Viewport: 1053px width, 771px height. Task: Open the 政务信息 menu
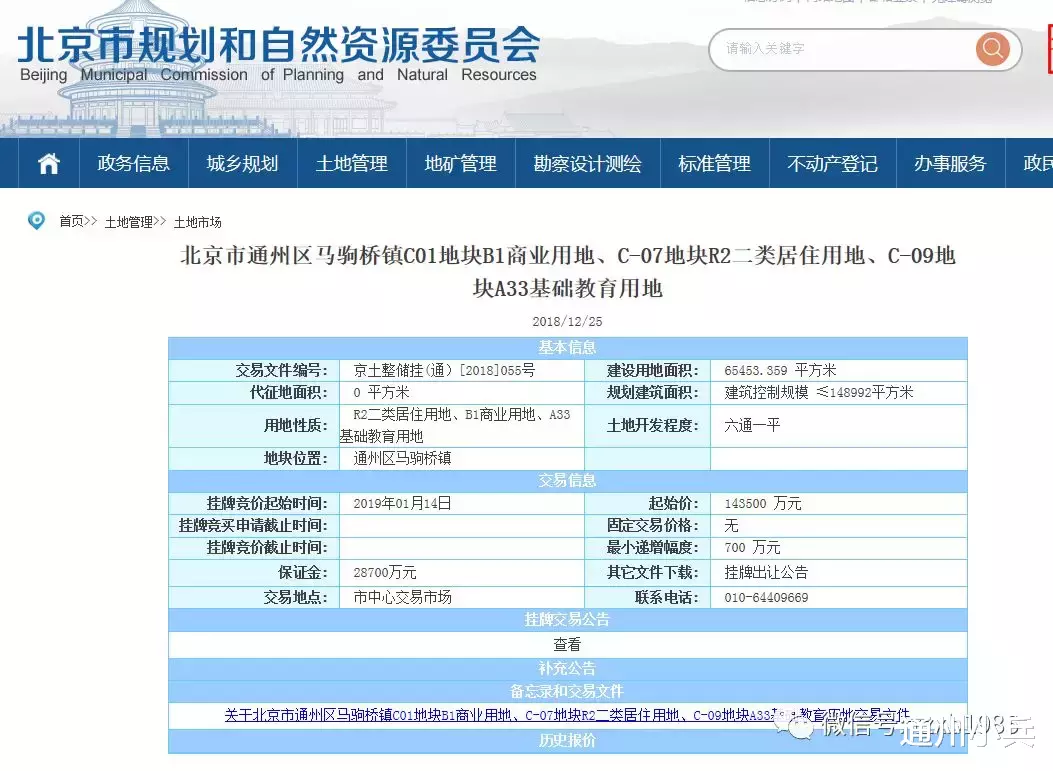133,163
